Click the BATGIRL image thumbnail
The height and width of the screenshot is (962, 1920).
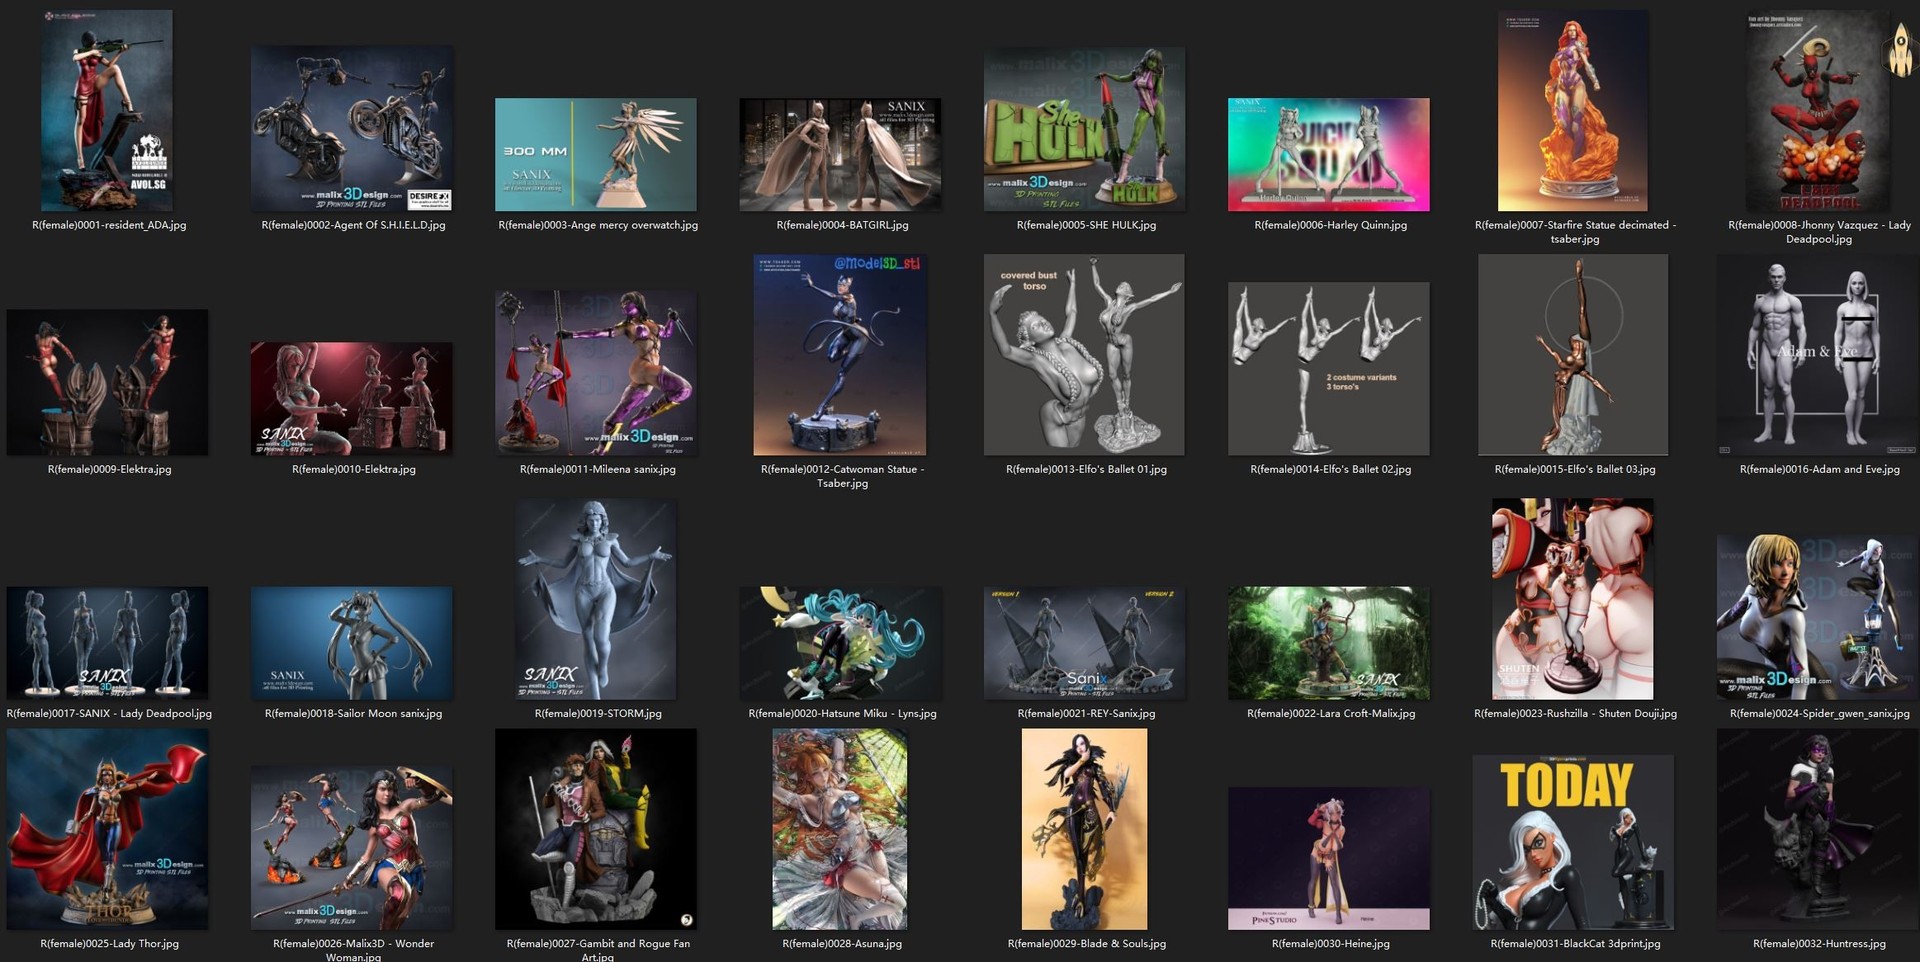tap(840, 154)
